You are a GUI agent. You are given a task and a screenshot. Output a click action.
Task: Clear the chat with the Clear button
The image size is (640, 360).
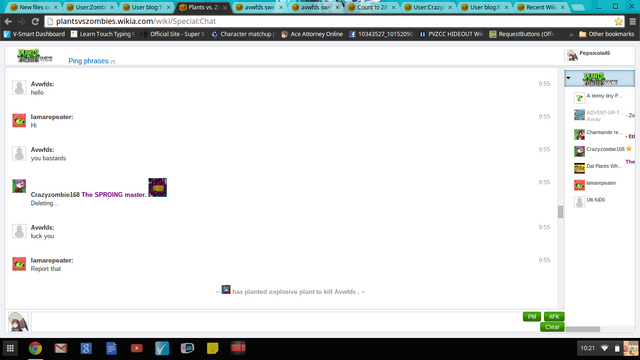tap(552, 327)
